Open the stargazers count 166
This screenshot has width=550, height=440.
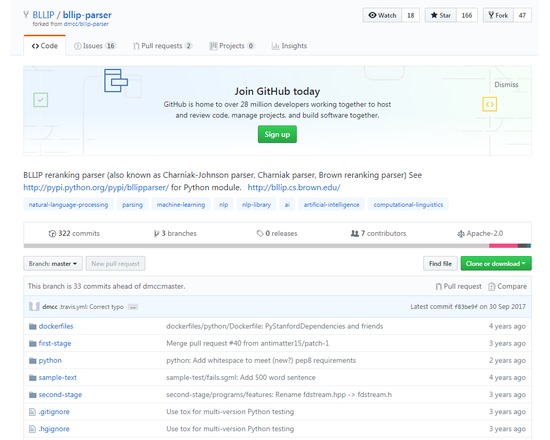[x=467, y=15]
